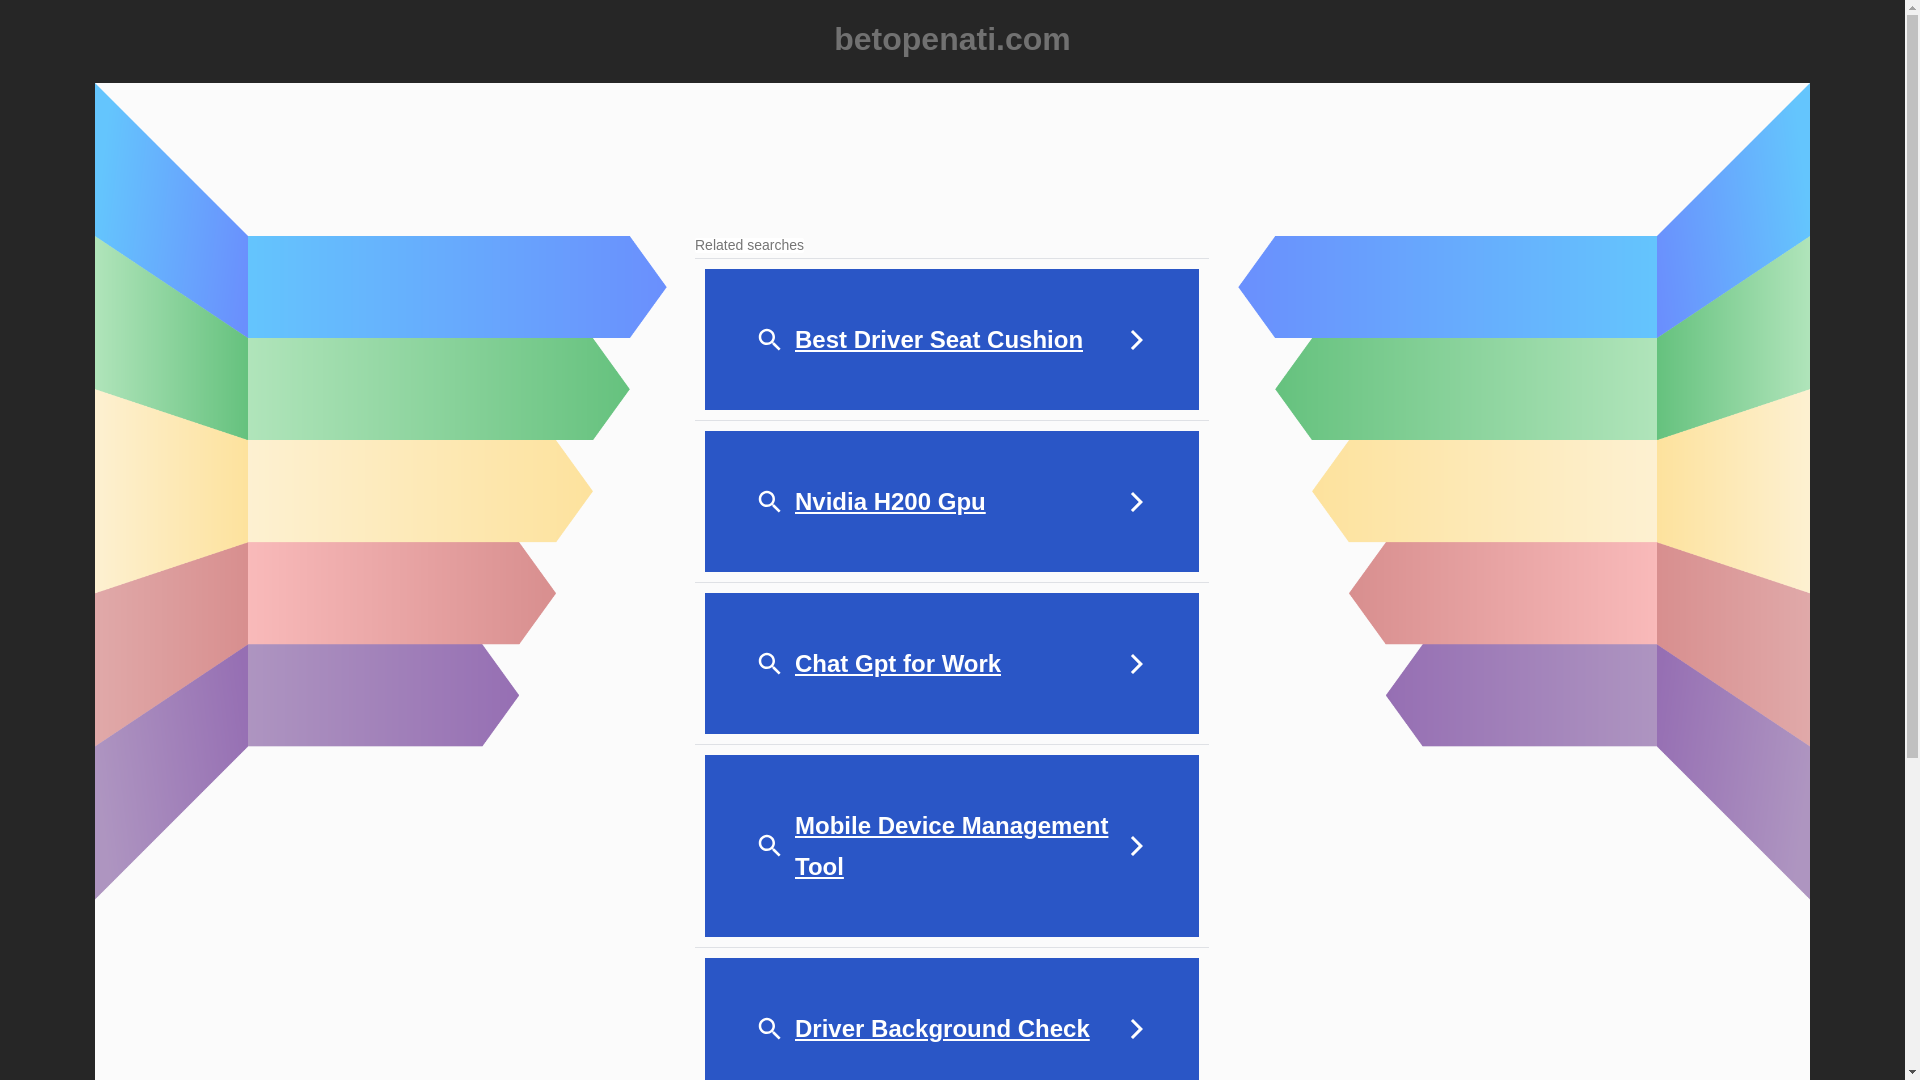This screenshot has width=1920, height=1080.
Task: Click the search icon beside Mobile Device Management Tool
Action: click(769, 846)
